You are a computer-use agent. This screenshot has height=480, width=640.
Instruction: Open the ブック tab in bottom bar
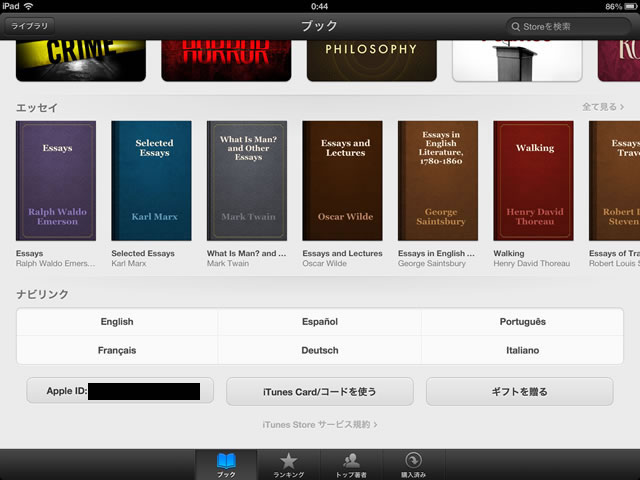point(226,465)
